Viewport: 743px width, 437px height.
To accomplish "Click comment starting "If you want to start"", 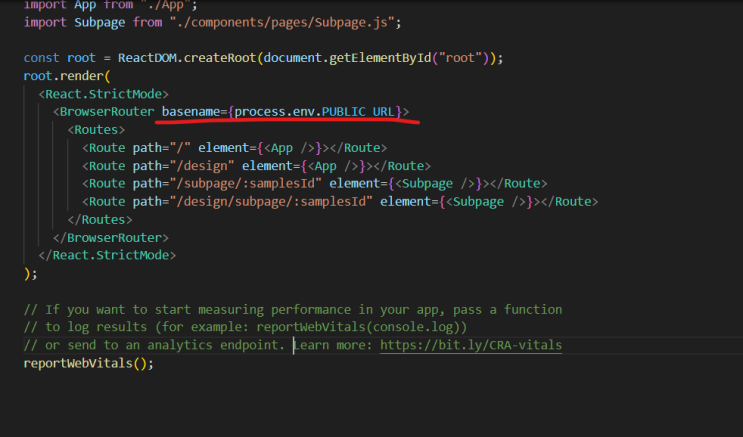I will pos(293,310).
